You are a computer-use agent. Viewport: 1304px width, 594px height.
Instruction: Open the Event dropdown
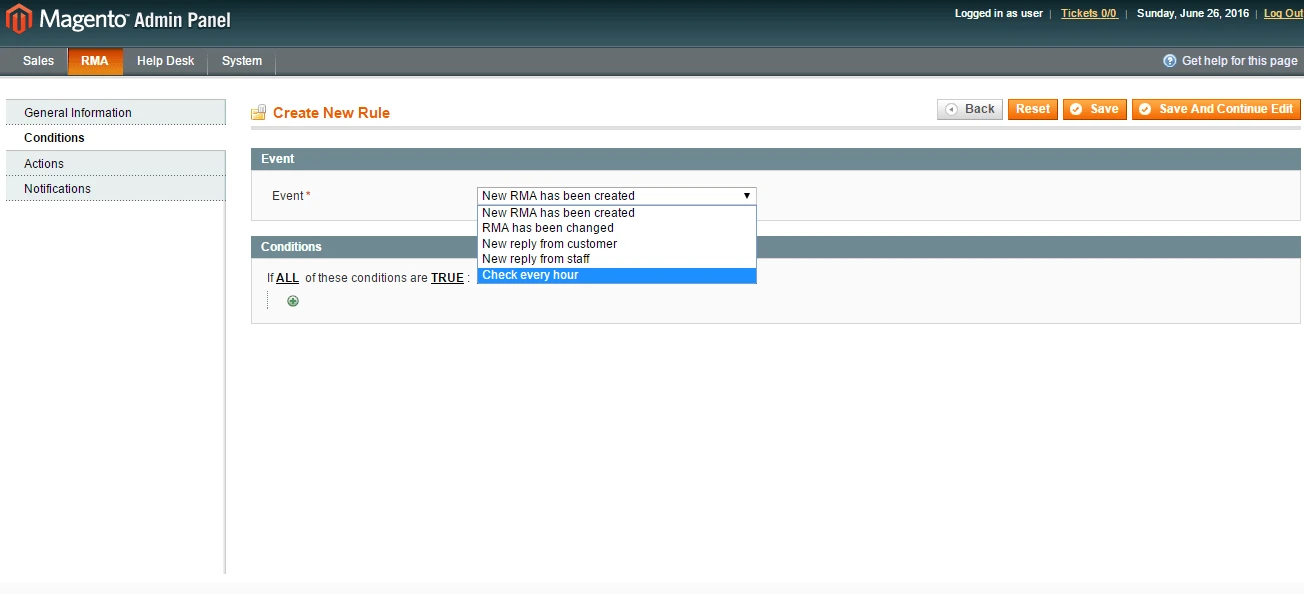click(x=745, y=195)
